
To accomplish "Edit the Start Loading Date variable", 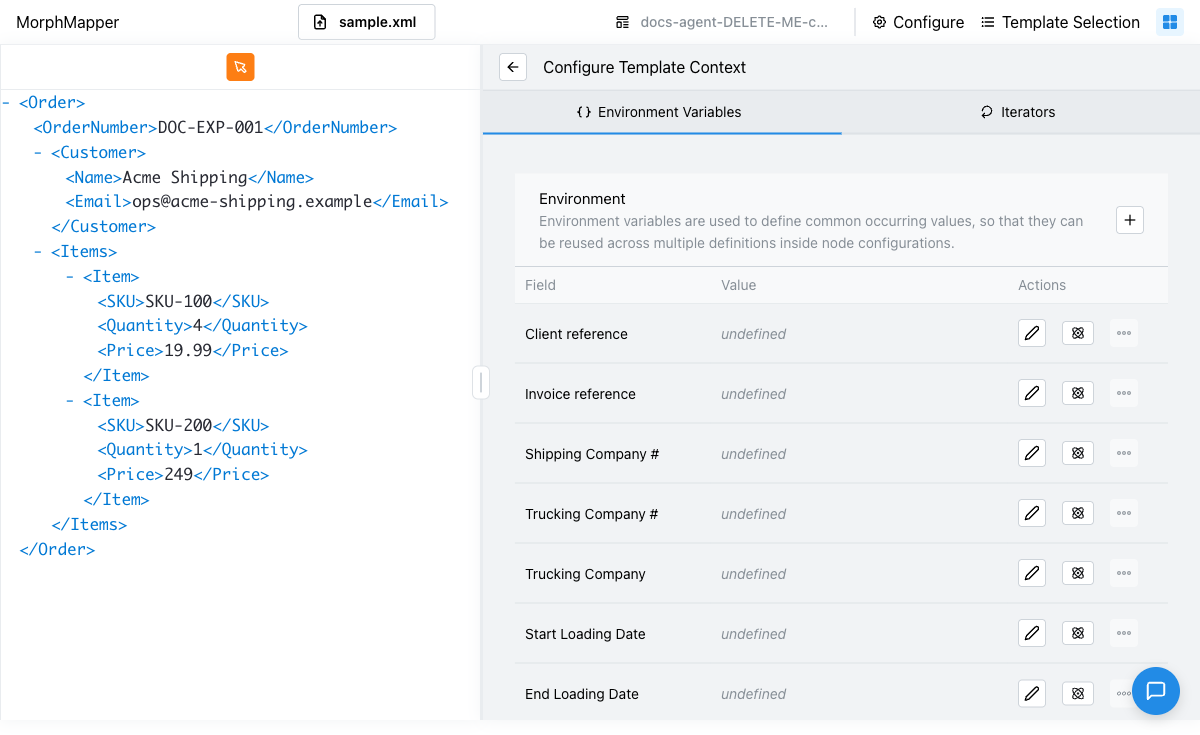I will 1032,633.
